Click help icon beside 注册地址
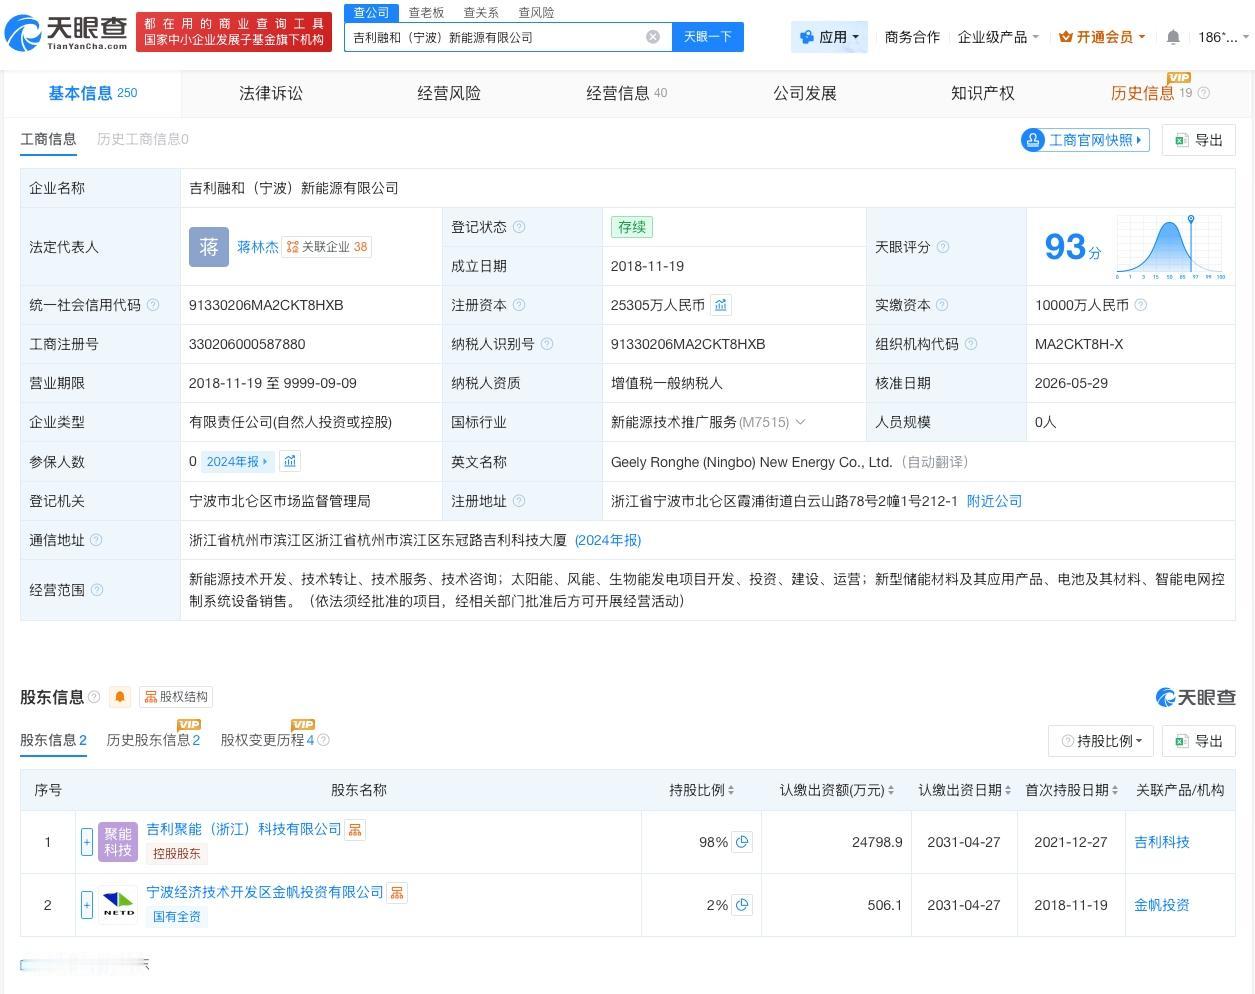The height and width of the screenshot is (994, 1255). [519, 501]
